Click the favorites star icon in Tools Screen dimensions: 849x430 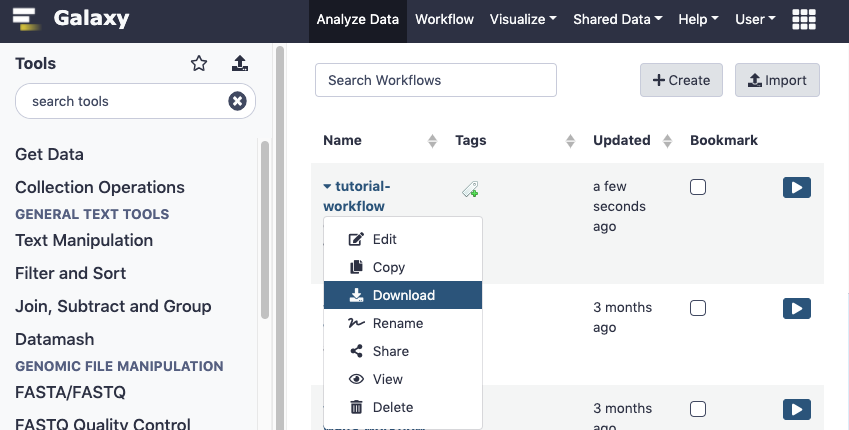[199, 64]
